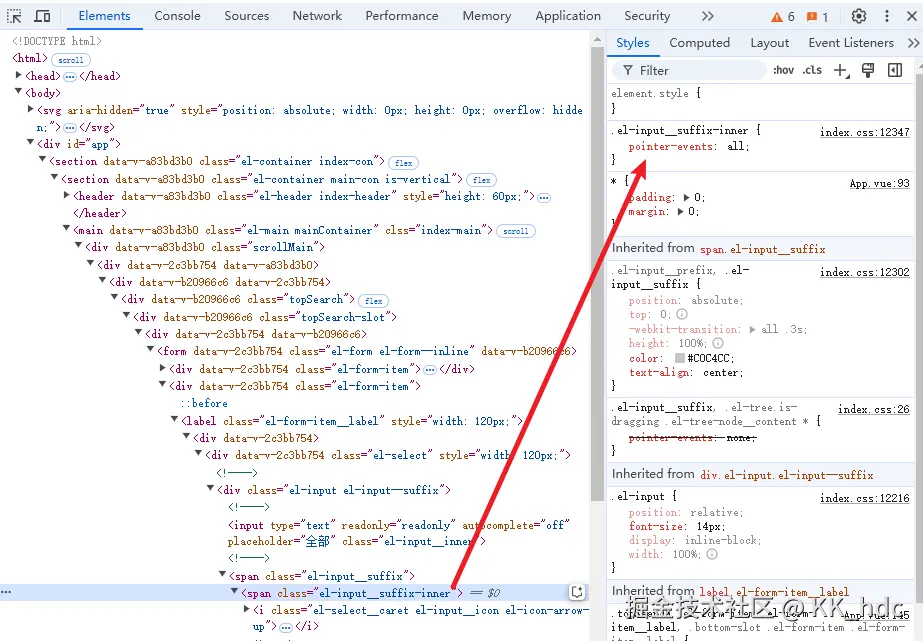Open index.css:26 source link

click(x=874, y=408)
